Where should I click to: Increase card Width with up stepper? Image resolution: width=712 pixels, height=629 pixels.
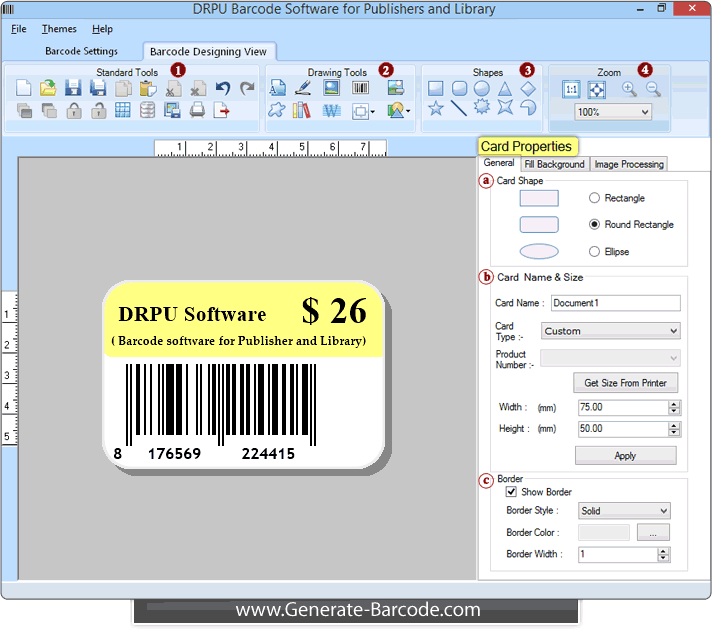tap(674, 404)
